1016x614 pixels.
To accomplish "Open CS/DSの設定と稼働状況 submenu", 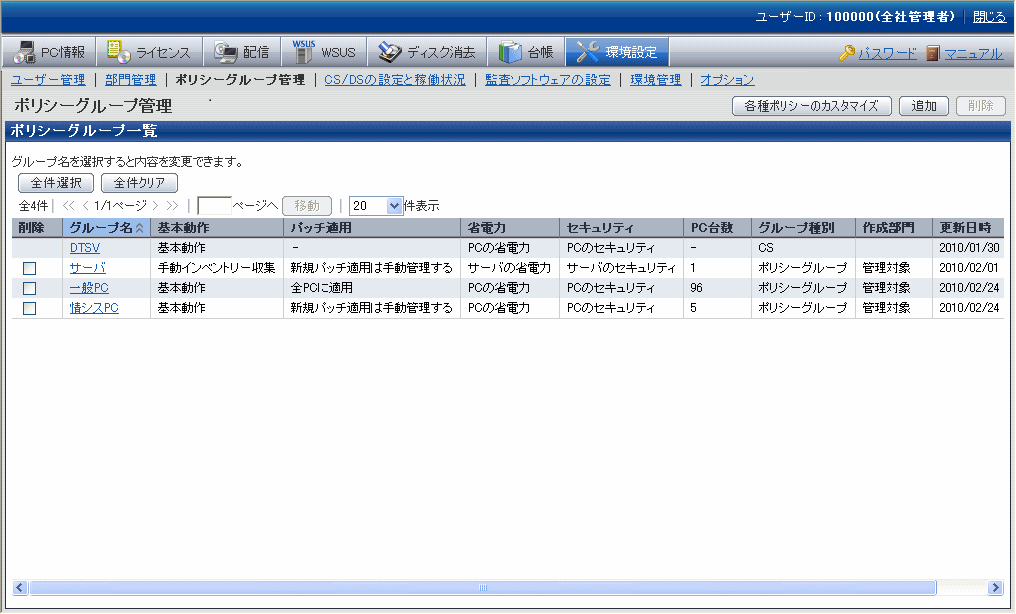I will (395, 79).
